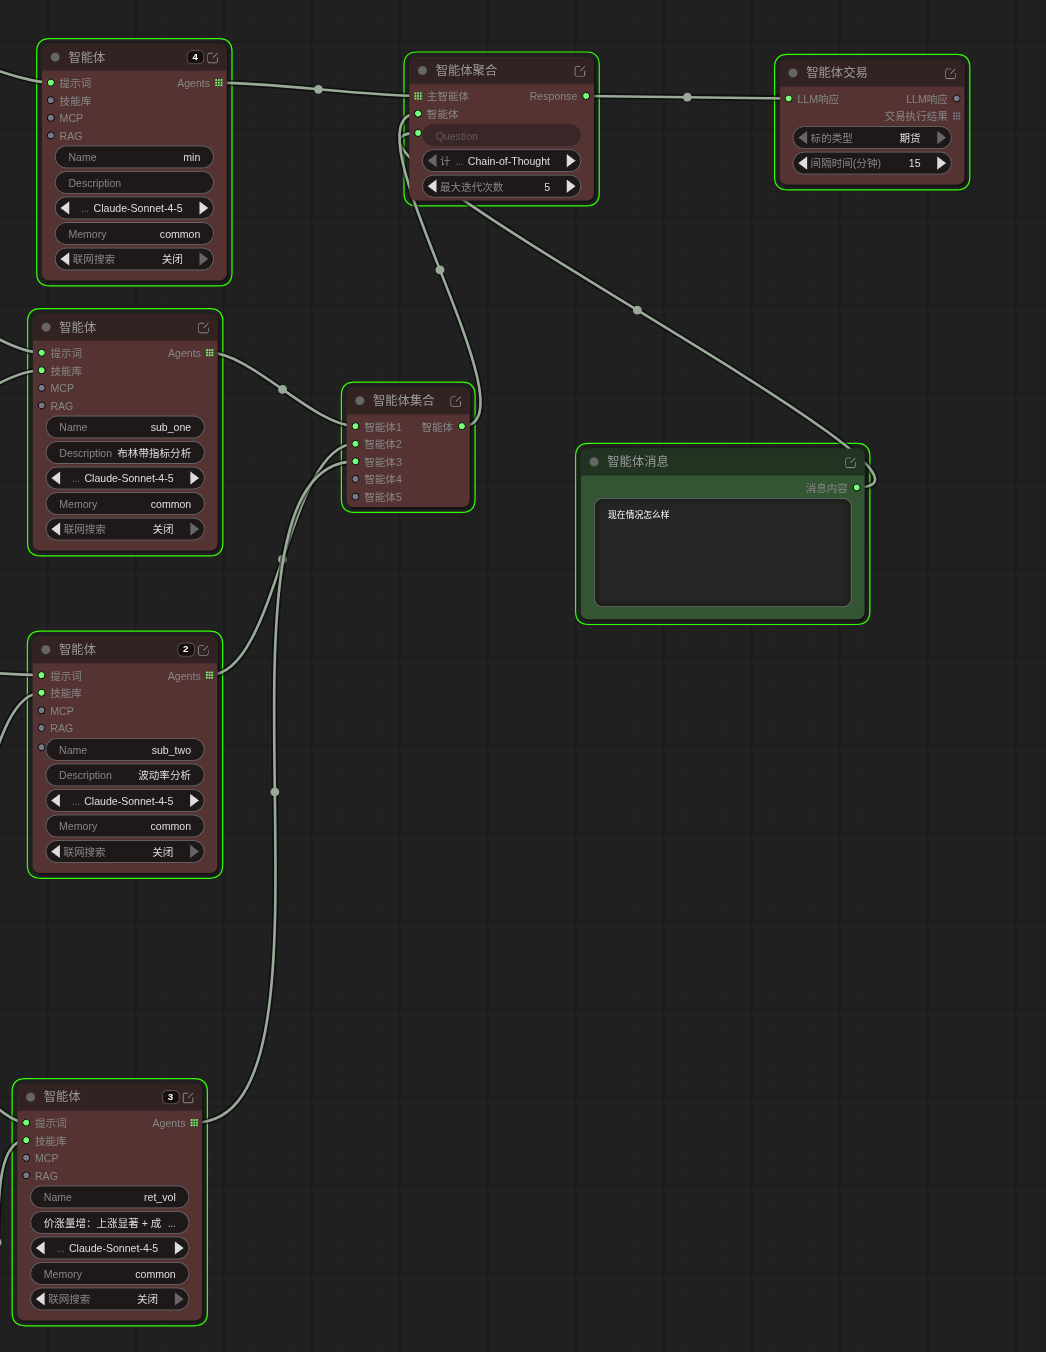Click the Question input field in 智能体聚合
The height and width of the screenshot is (1352, 1046).
501,136
